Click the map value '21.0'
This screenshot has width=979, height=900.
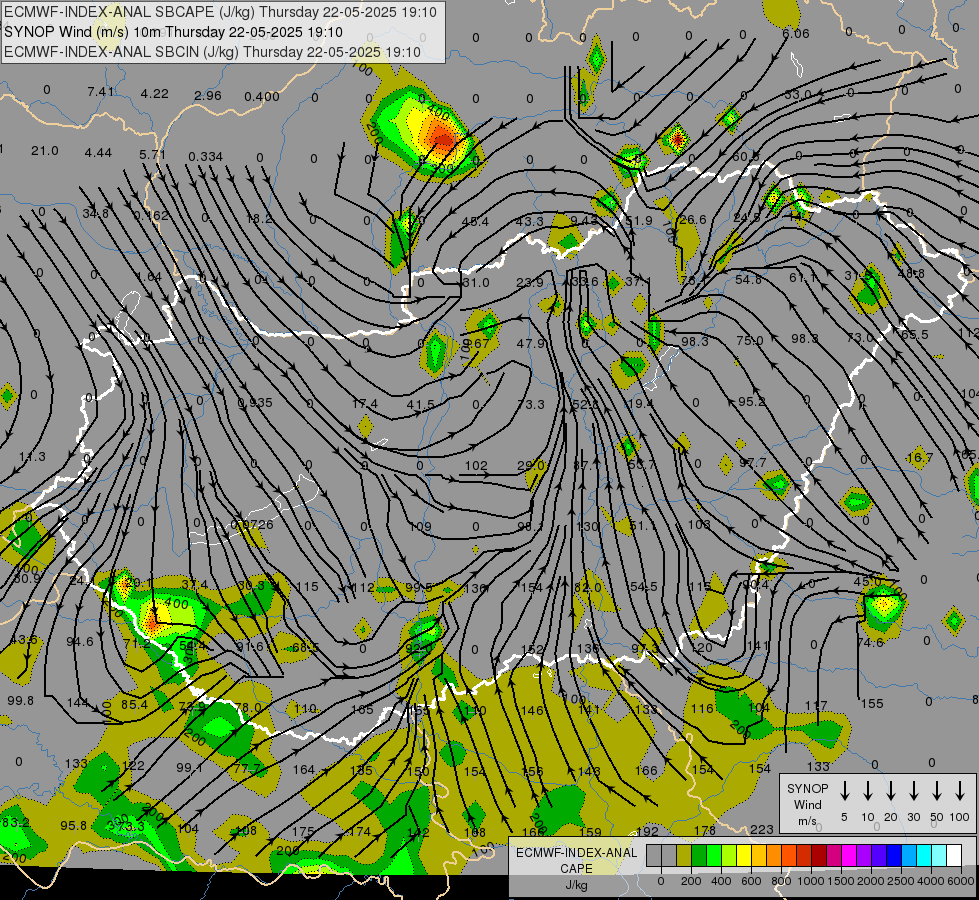pyautogui.click(x=45, y=151)
